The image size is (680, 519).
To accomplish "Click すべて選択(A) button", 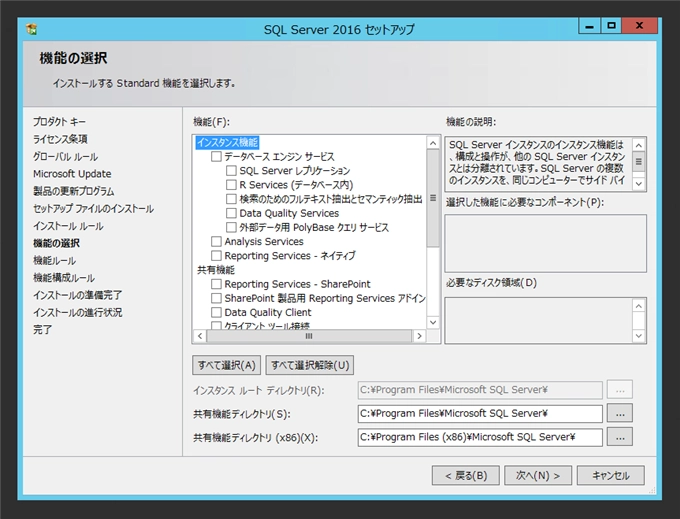I will 226,365.
